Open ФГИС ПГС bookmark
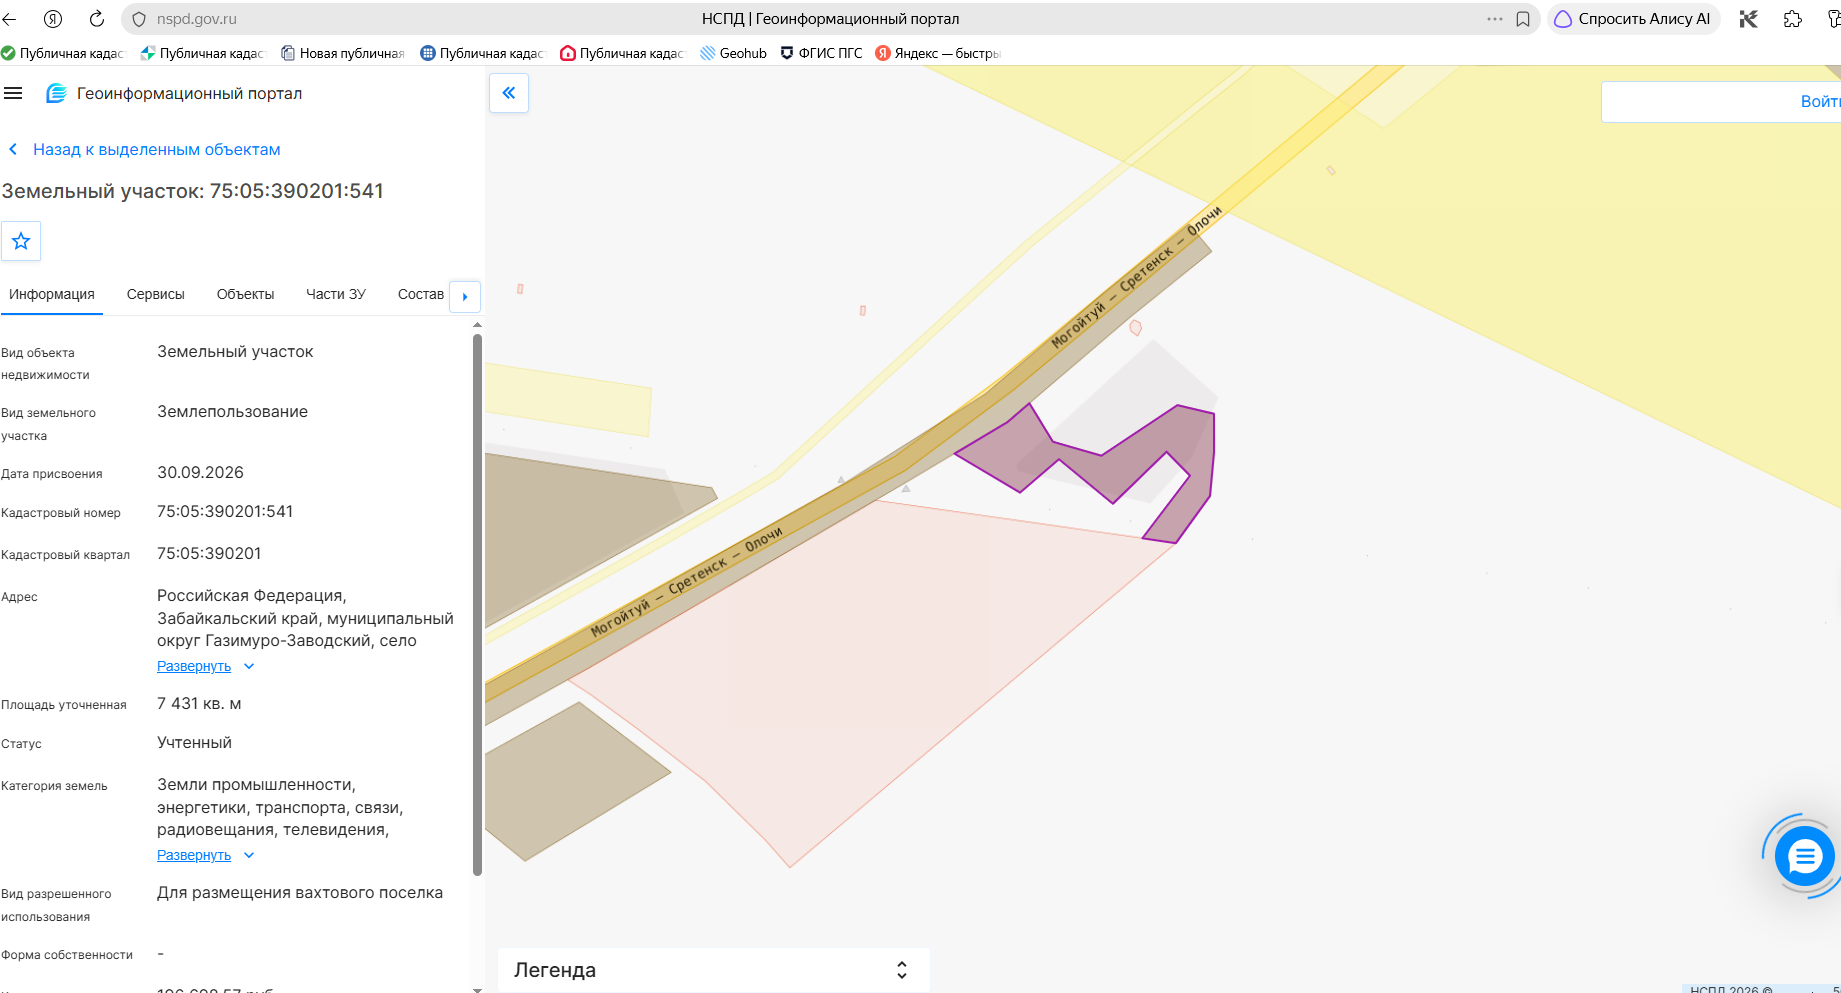Viewport: 1841px width, 993px height. (821, 53)
